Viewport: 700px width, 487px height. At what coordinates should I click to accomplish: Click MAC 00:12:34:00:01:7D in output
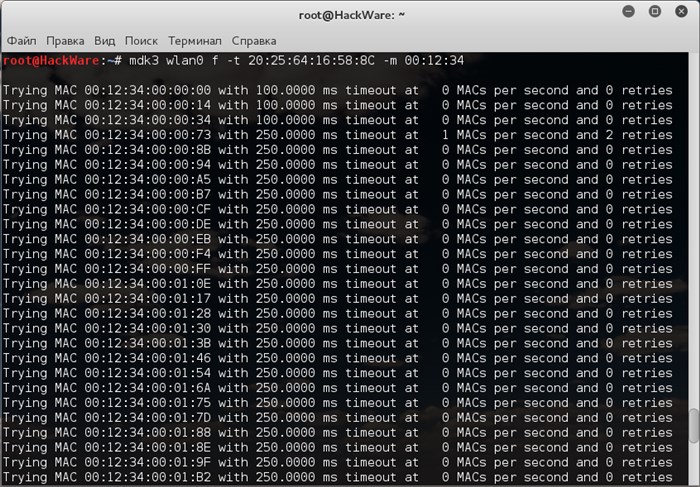148,417
